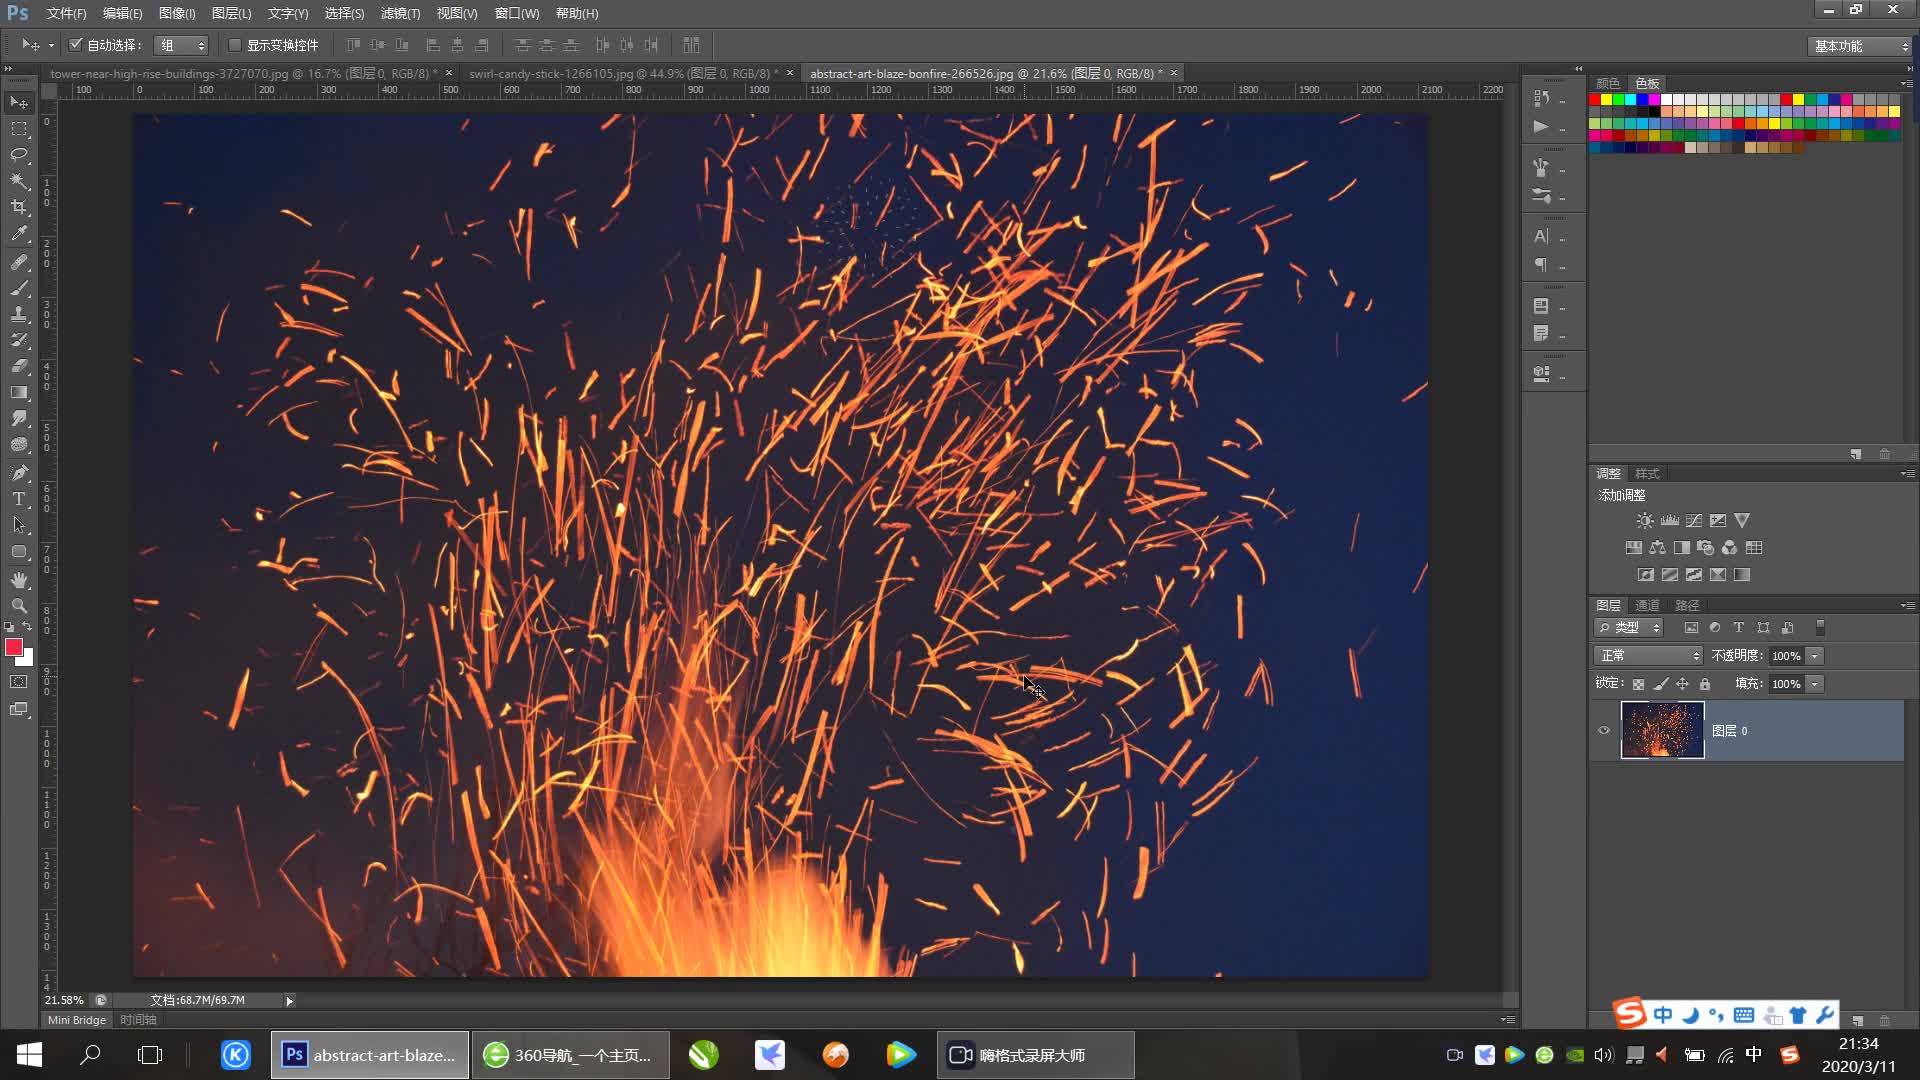Select the Horizontal Type tool
The height and width of the screenshot is (1080, 1920).
pyautogui.click(x=19, y=499)
